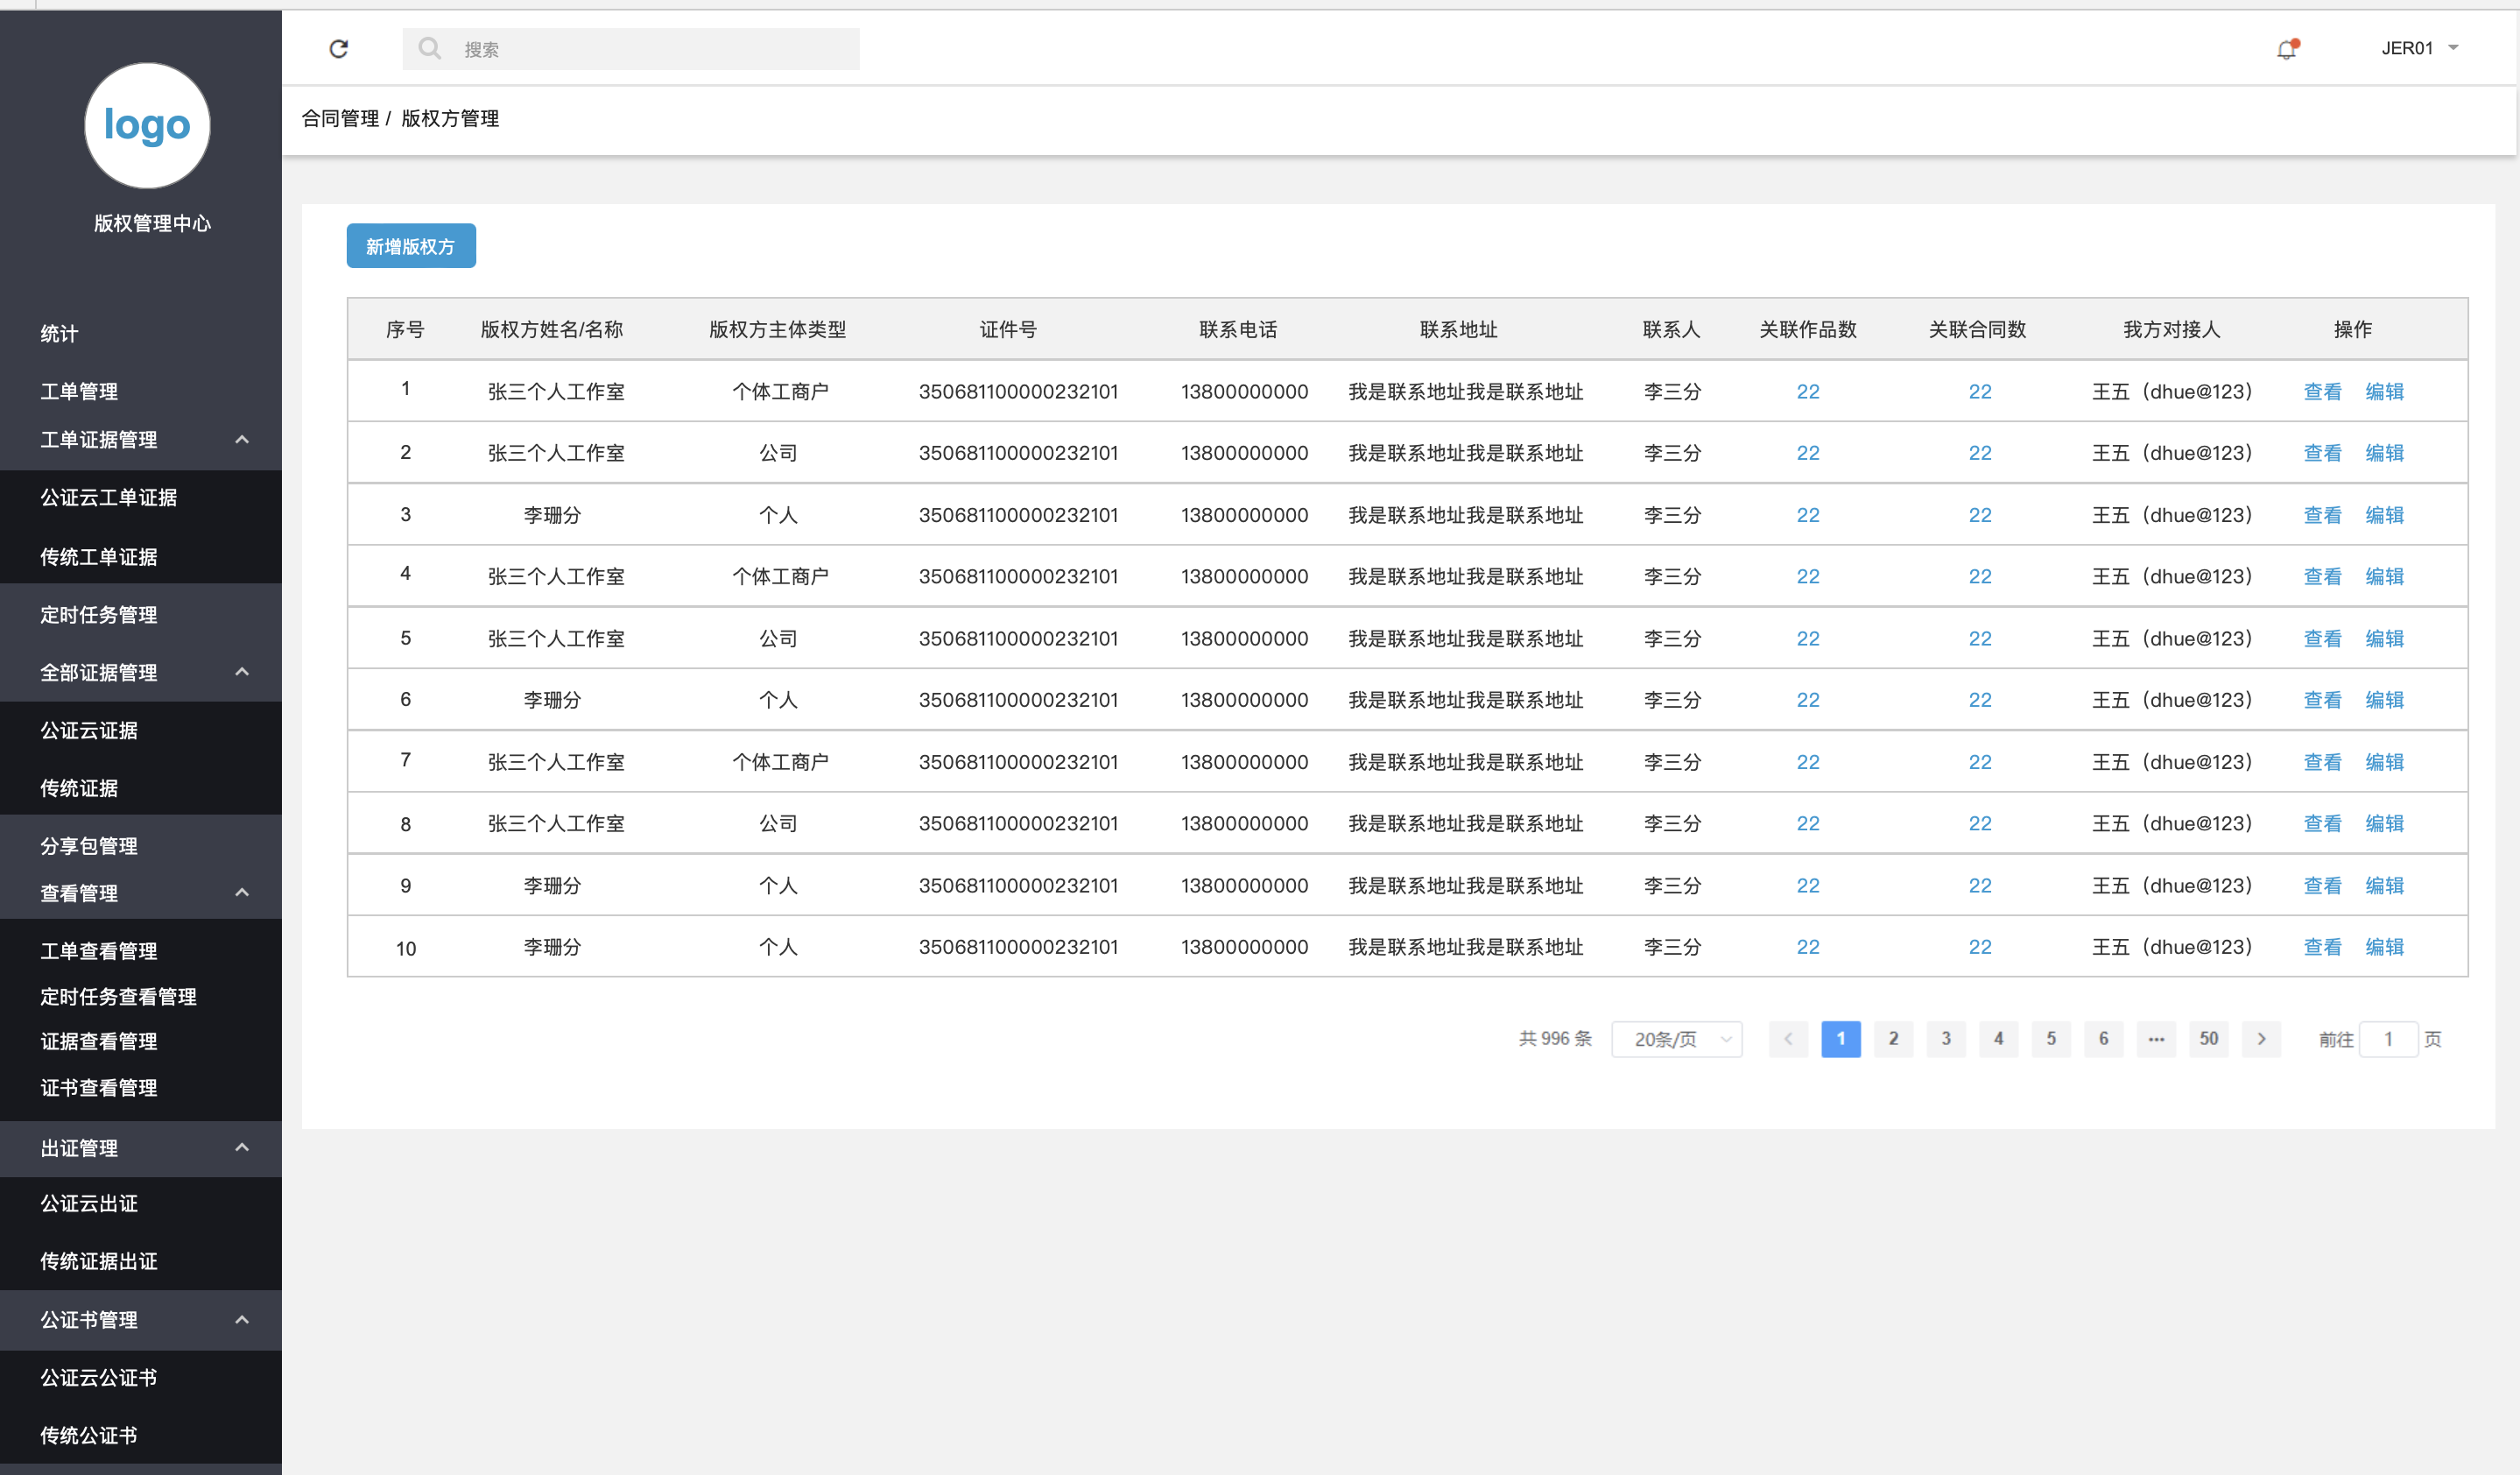Image resolution: width=2520 pixels, height=1475 pixels.
Task: Click the refresh icon in top bar
Action: (x=339, y=49)
